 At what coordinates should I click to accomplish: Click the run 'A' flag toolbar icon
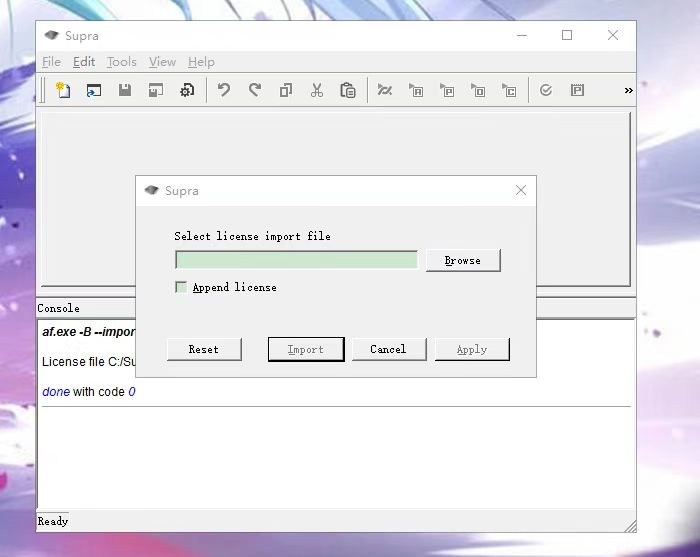416,90
